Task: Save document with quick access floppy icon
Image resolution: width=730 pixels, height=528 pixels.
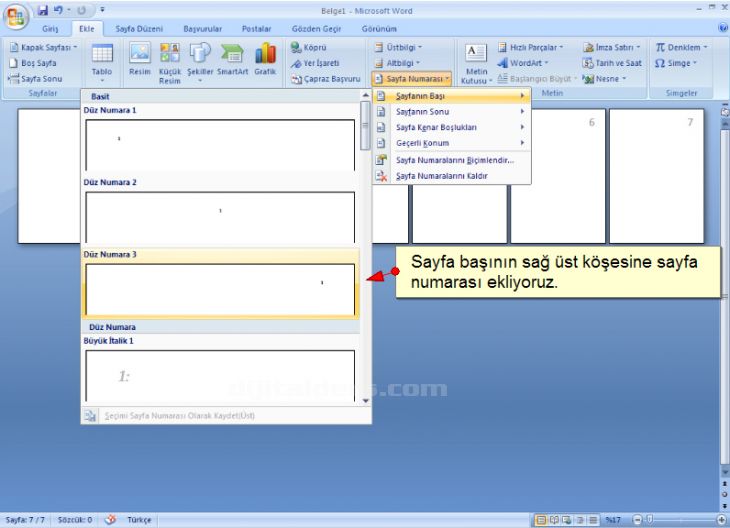Action: tap(43, 10)
